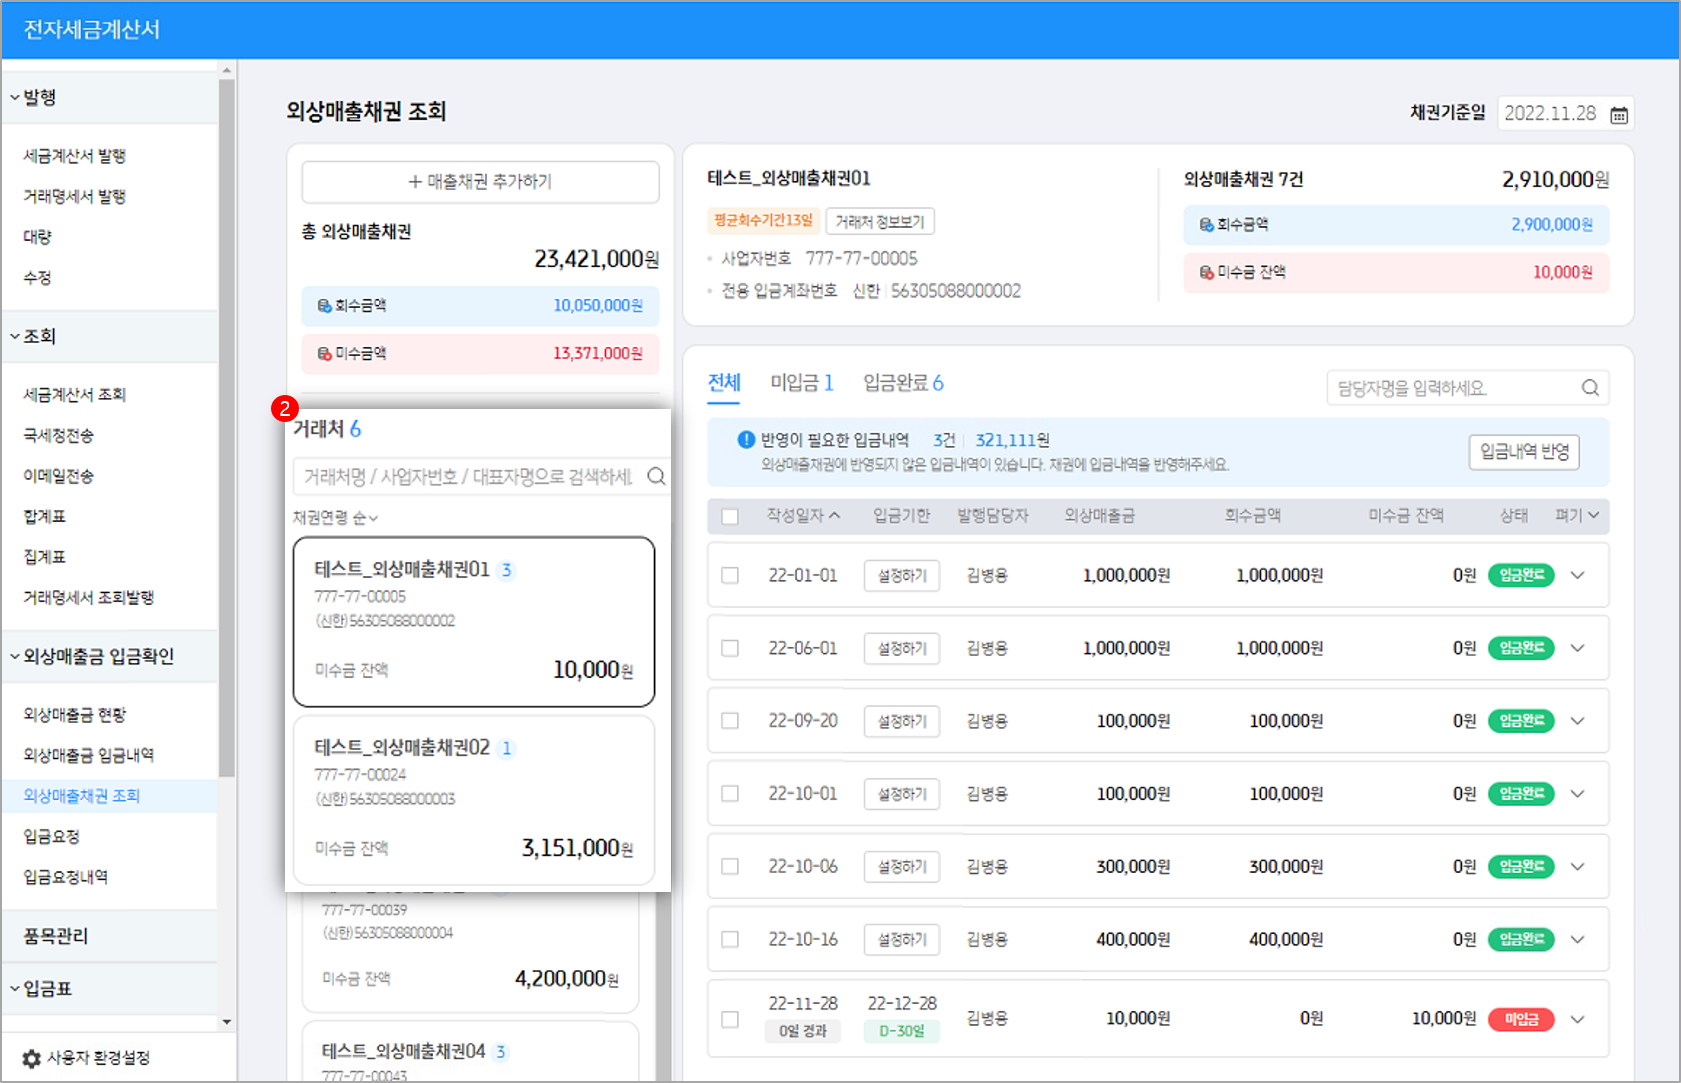1681x1083 pixels.
Task: Open 외상매출금 입금내역 menu item
Action: click(x=89, y=755)
